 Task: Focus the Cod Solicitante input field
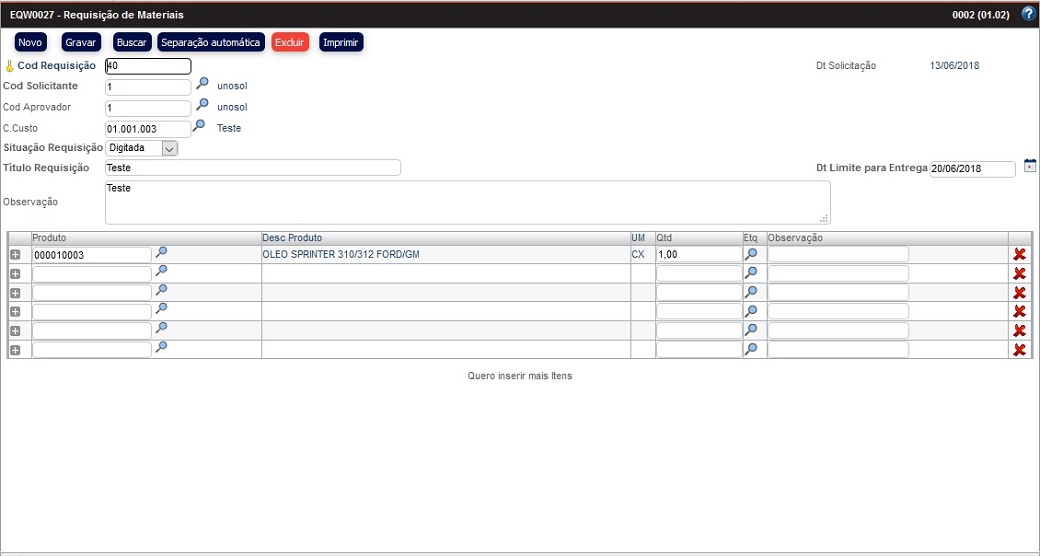click(148, 87)
